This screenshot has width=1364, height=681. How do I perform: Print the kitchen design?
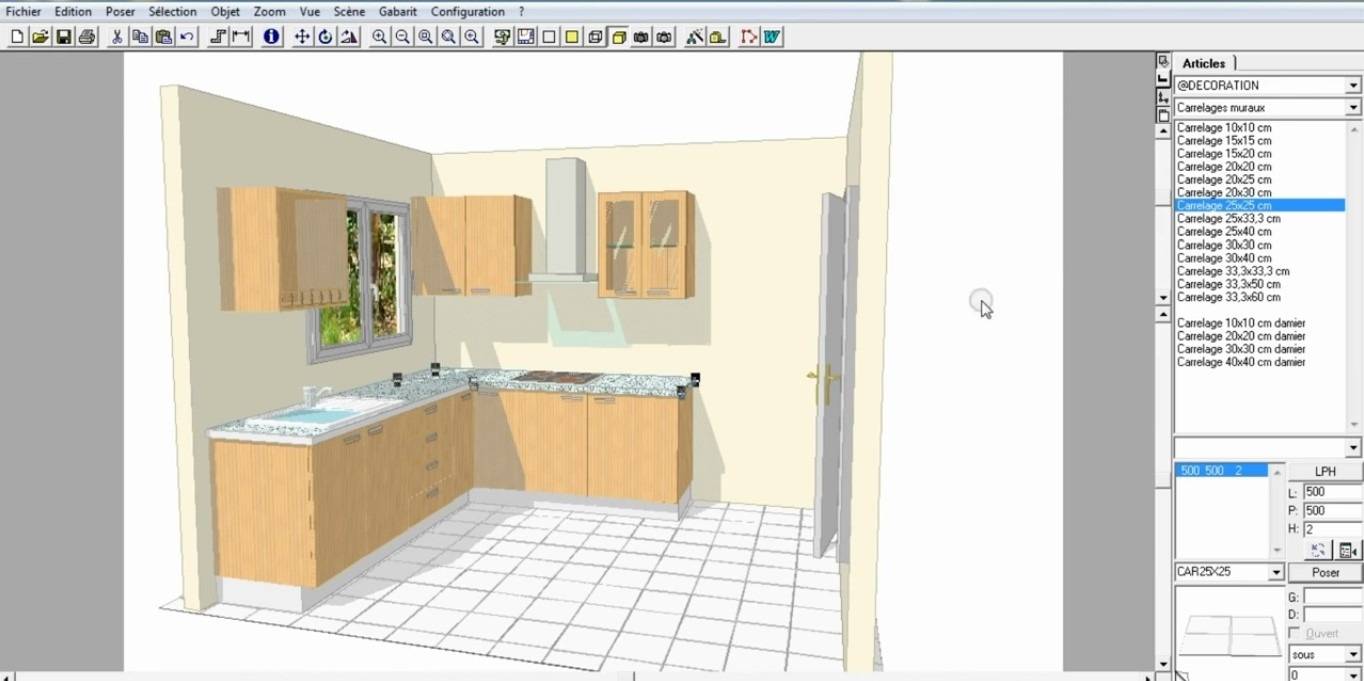tap(87, 37)
